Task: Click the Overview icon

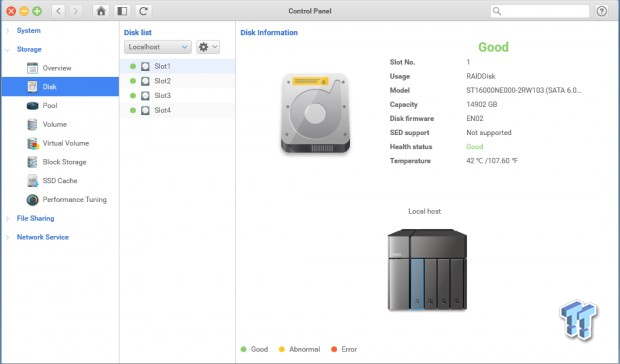Action: click(32, 68)
